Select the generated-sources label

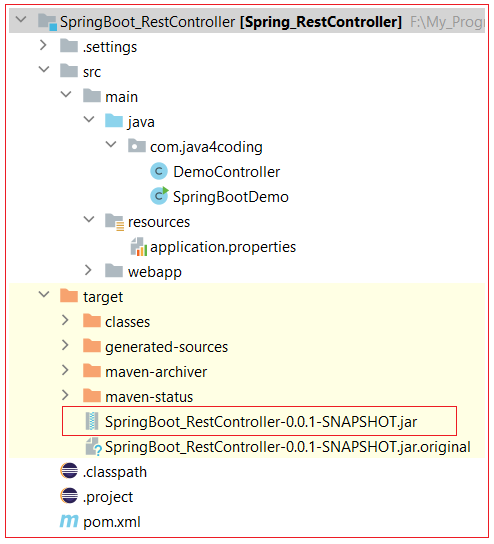[x=167, y=347]
